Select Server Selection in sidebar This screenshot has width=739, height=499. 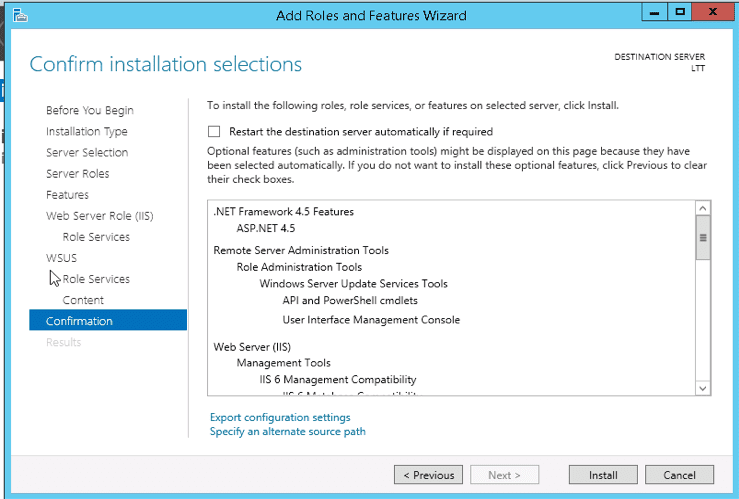pyautogui.click(x=87, y=153)
